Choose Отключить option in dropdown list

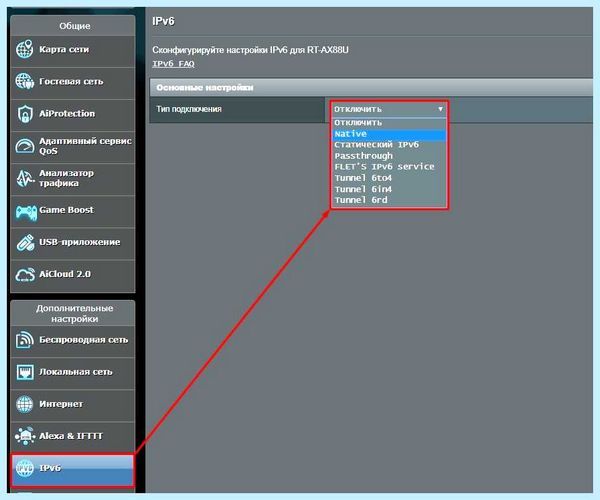[389, 123]
